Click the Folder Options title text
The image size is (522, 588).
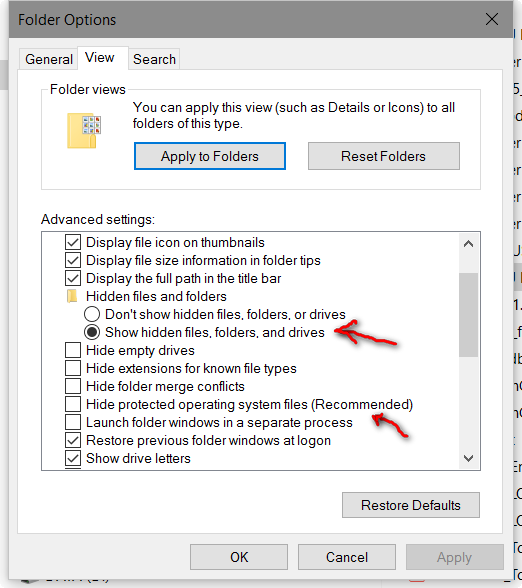(x=67, y=20)
